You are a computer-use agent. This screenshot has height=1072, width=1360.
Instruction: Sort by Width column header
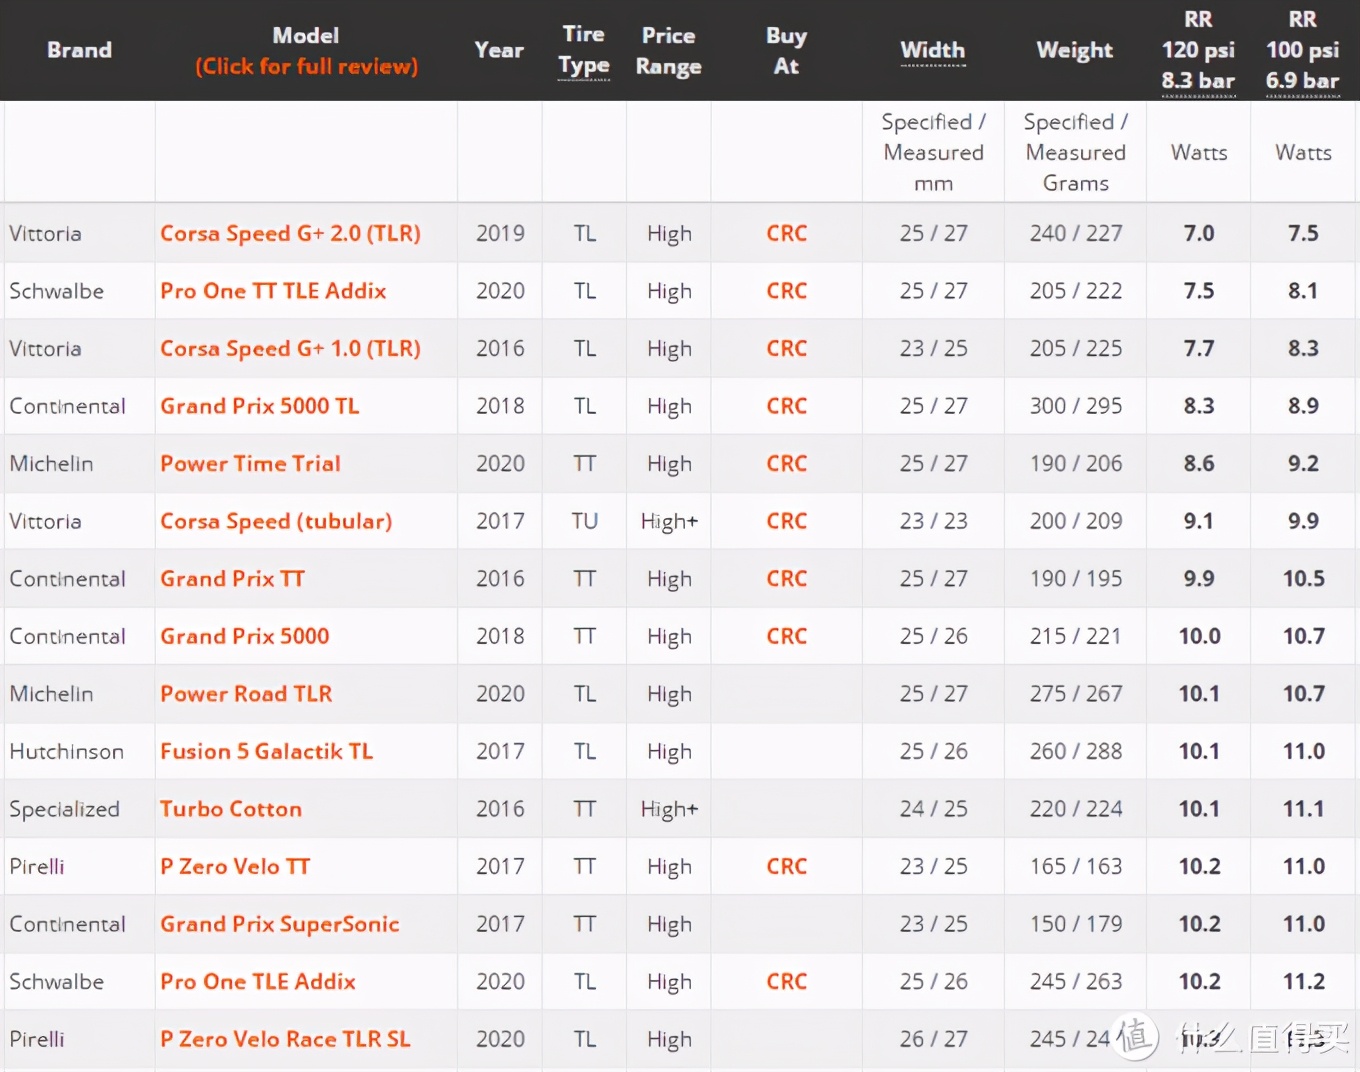tap(933, 50)
